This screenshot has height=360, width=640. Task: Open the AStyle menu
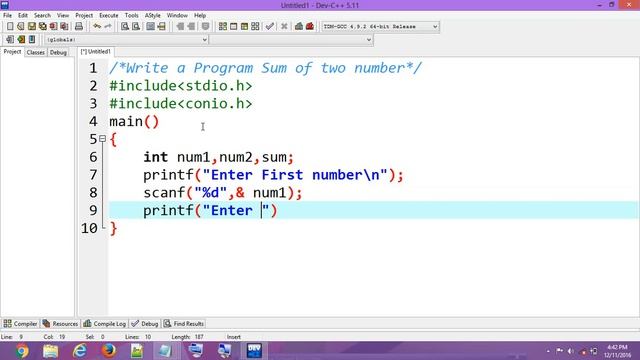153,16
